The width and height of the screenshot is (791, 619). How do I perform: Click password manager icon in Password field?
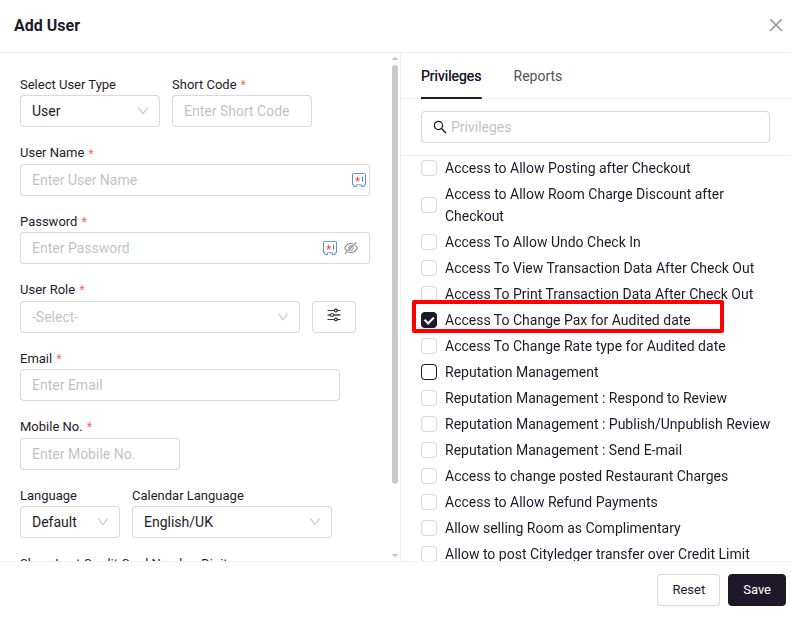tap(330, 248)
